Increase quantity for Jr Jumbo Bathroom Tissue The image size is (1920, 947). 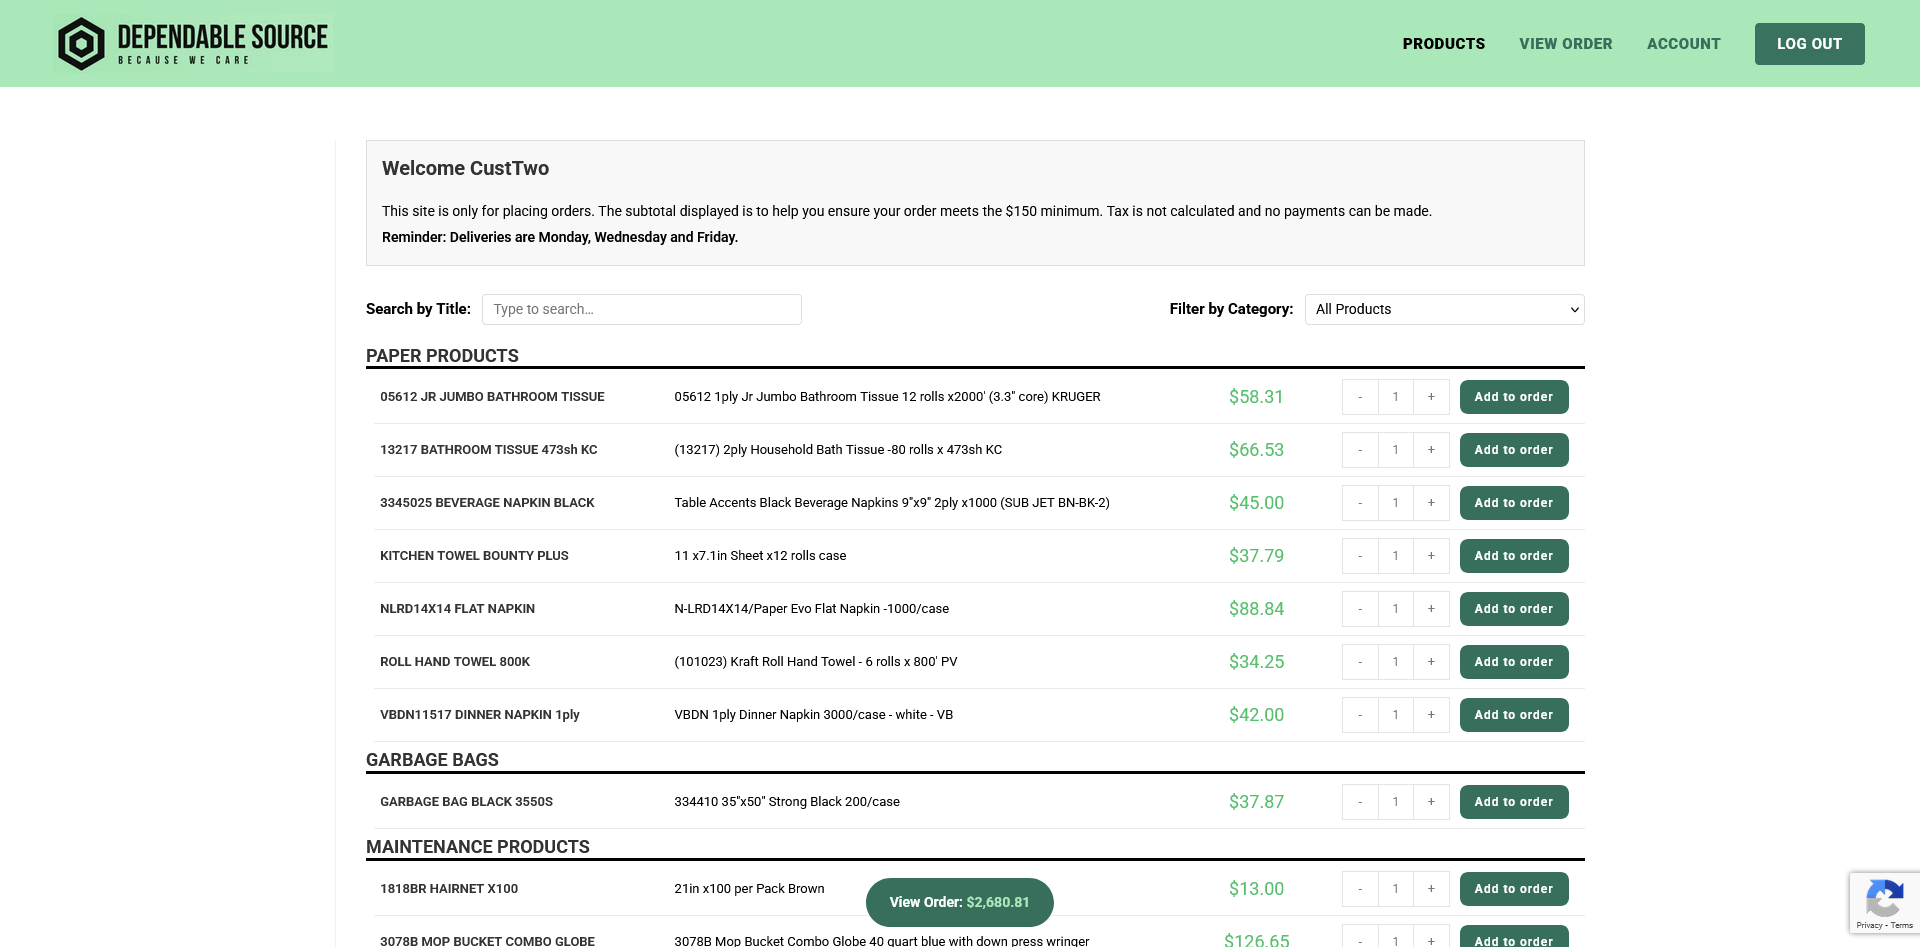coord(1431,397)
